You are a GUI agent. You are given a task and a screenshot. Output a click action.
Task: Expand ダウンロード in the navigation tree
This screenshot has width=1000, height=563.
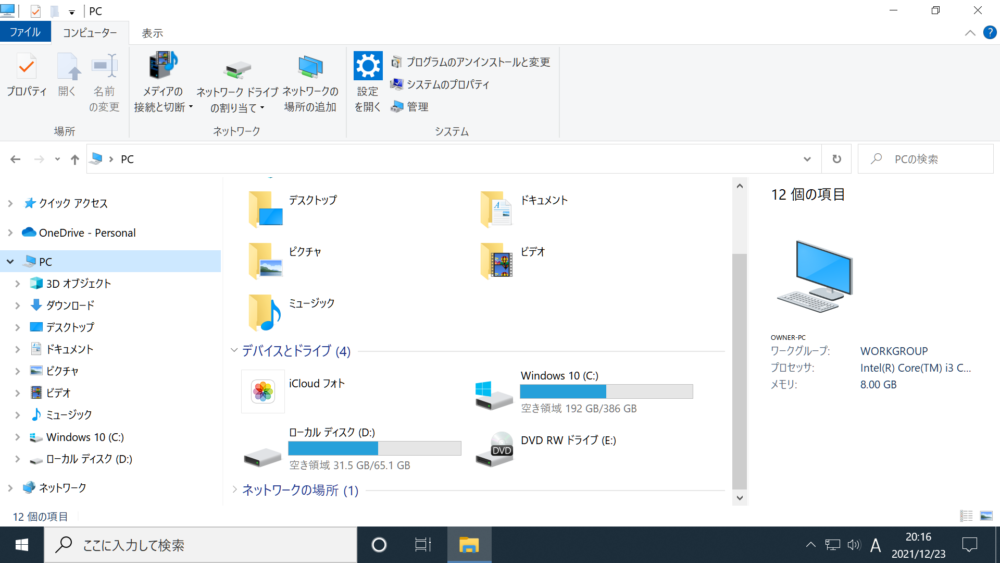click(x=18, y=305)
